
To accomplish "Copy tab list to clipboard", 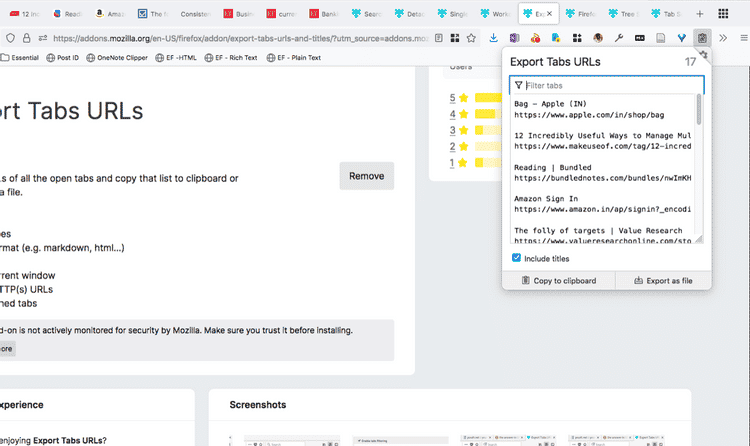I will [558, 280].
